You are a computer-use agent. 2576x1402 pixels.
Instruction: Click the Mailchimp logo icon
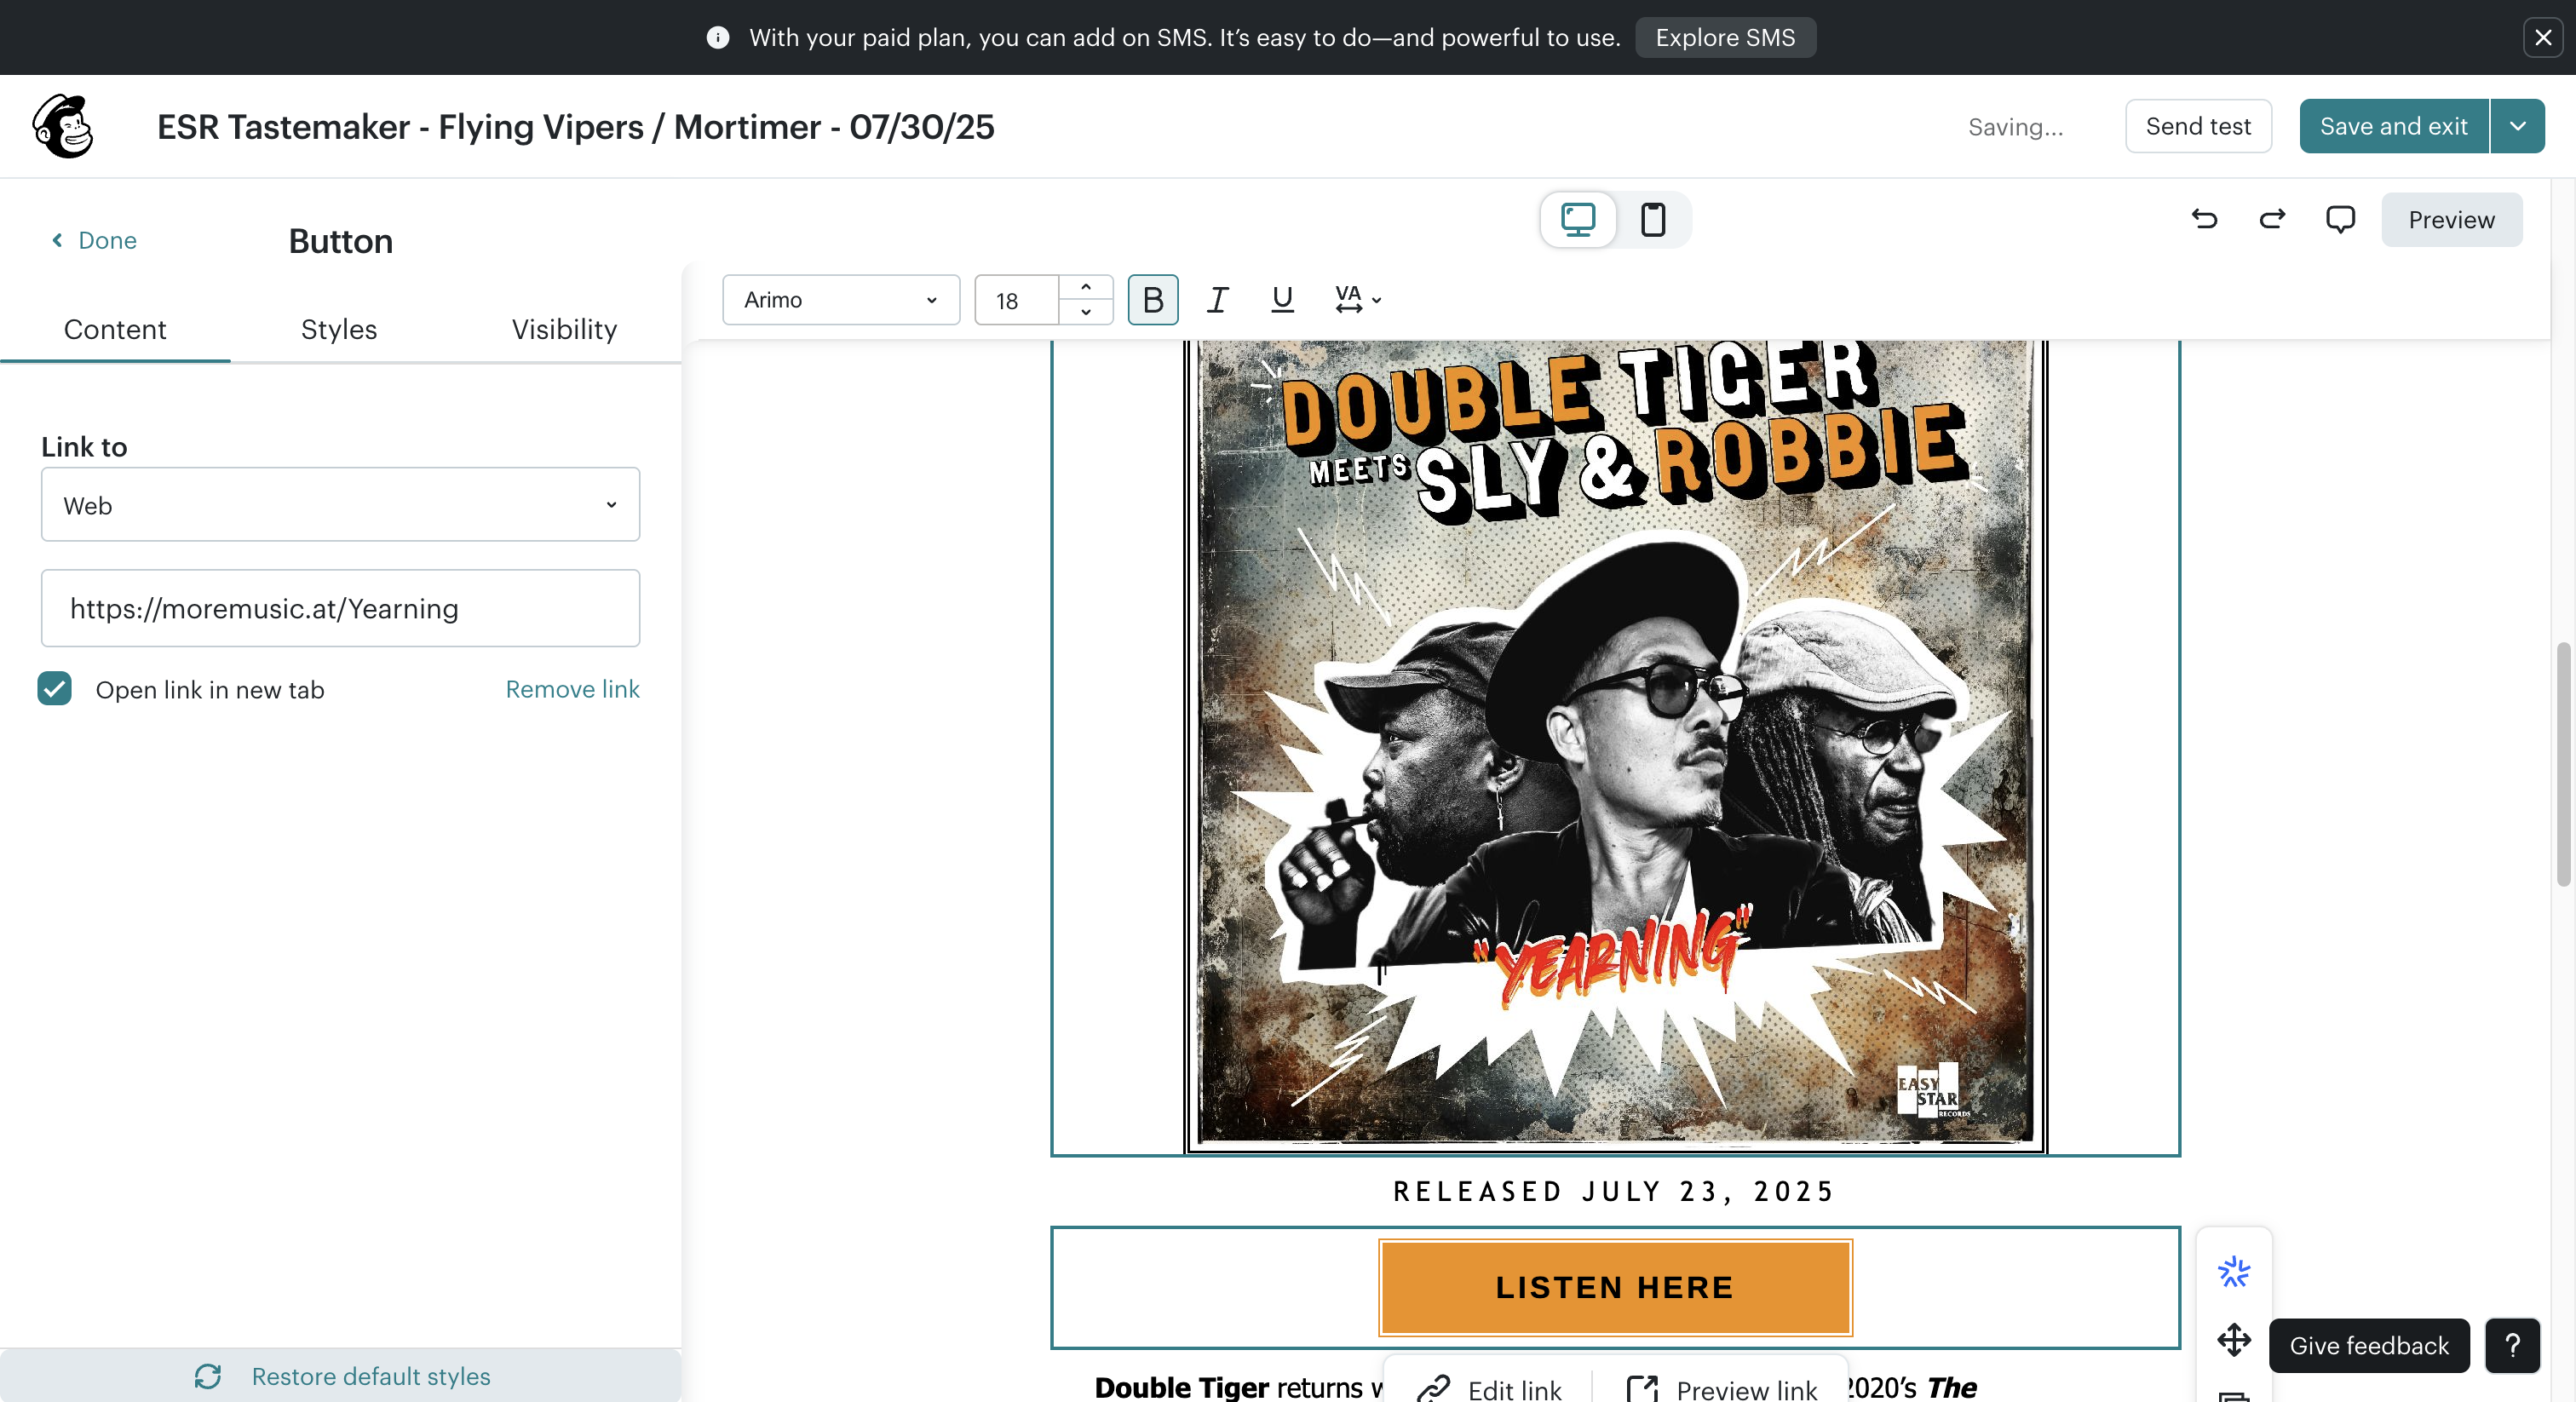pos(63,127)
